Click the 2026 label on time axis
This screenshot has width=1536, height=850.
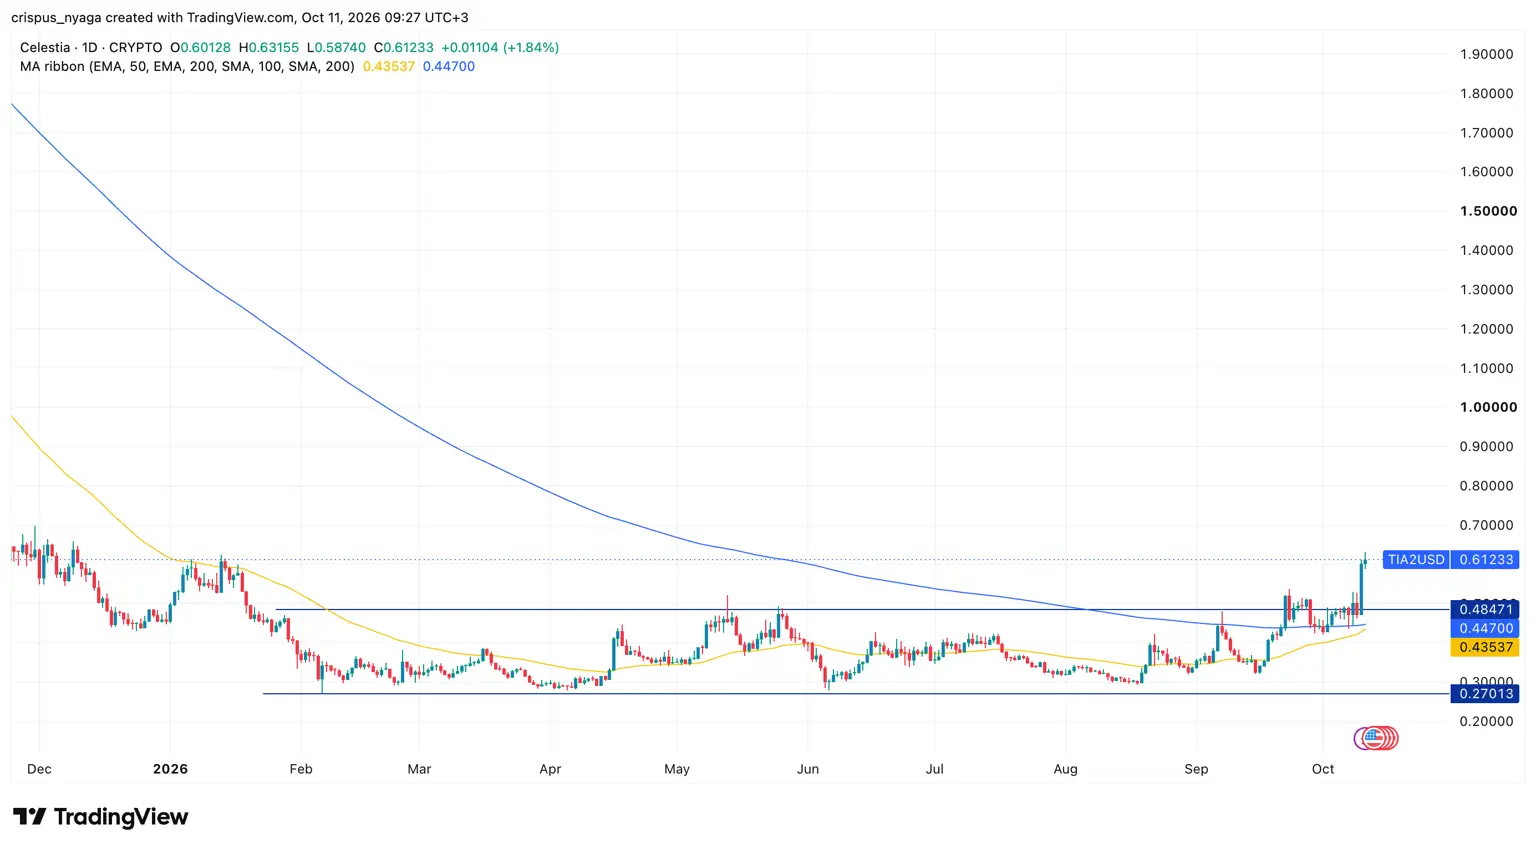coord(170,769)
